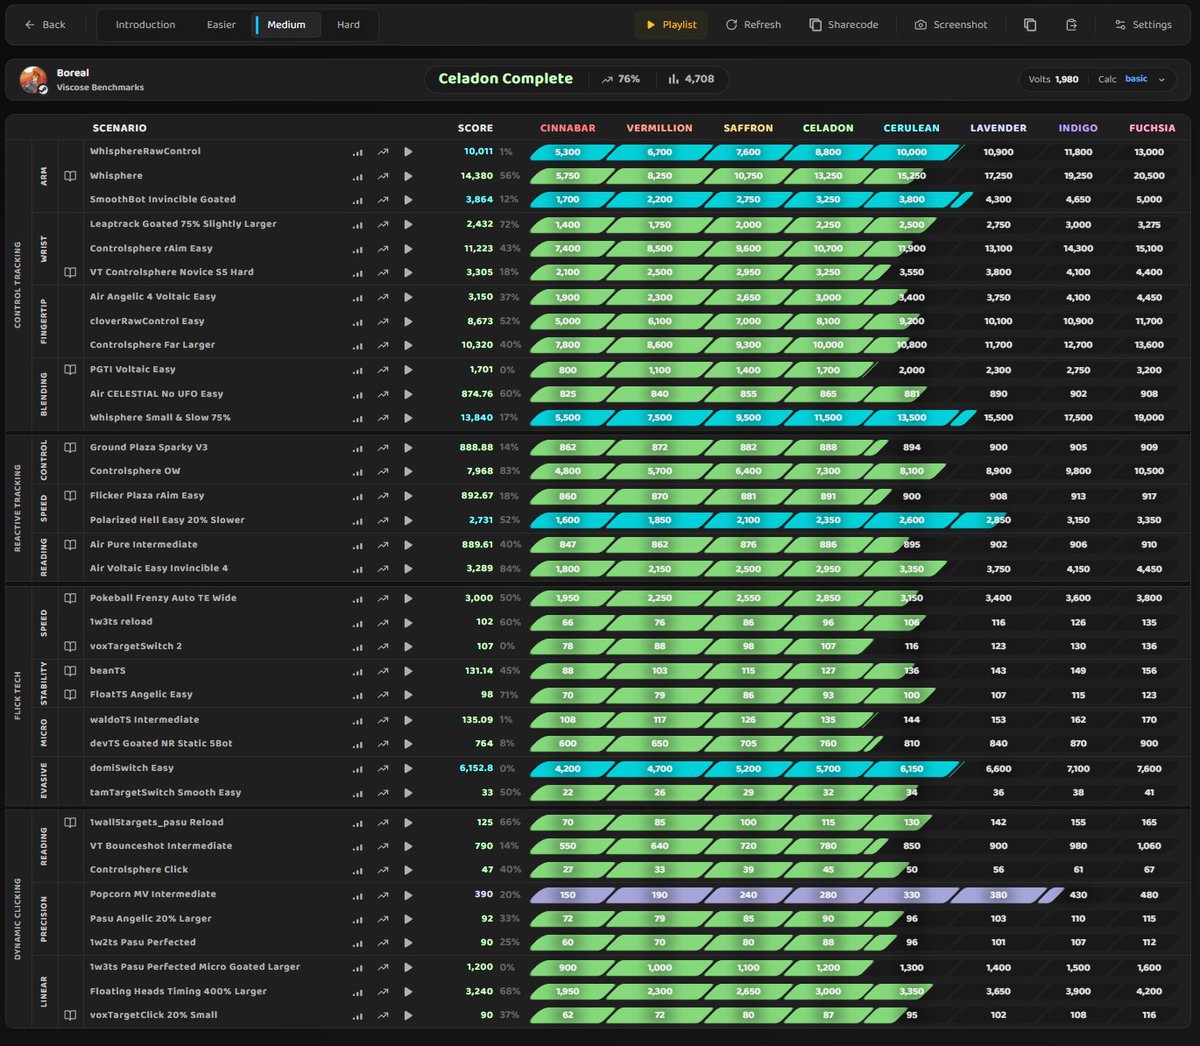View trend icon for Popcorn MV Intermediate
The image size is (1200, 1046).
[x=383, y=895]
